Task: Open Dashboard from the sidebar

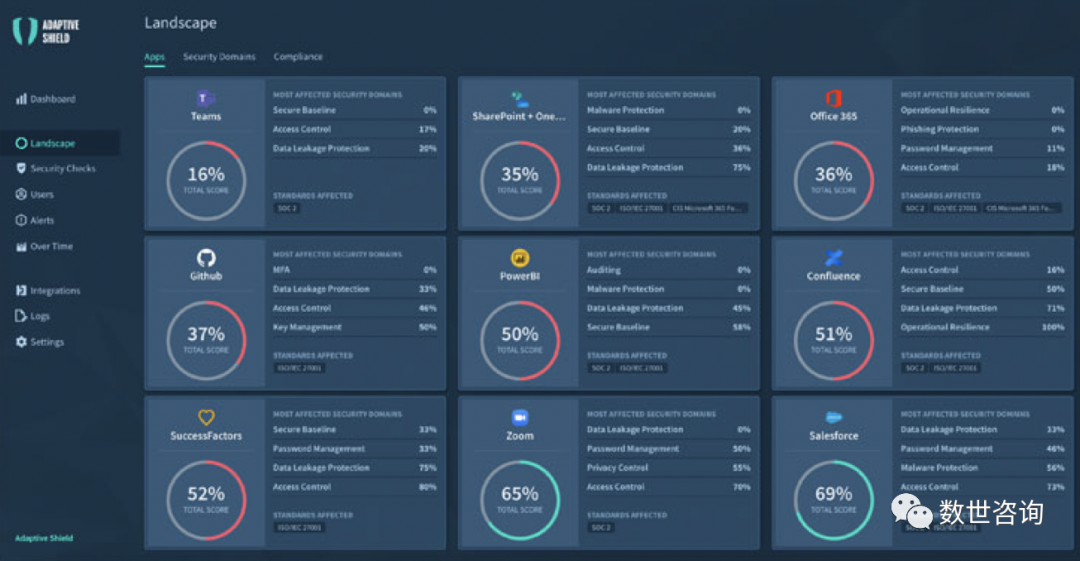Action: point(45,99)
